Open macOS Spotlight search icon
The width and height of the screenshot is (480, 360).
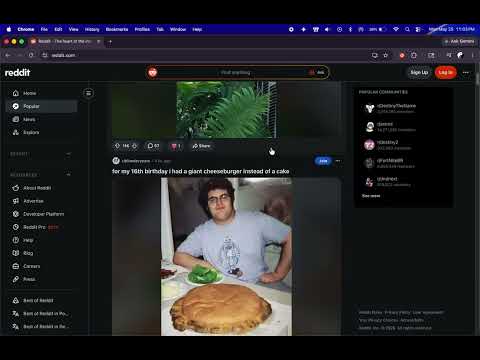[407, 29]
